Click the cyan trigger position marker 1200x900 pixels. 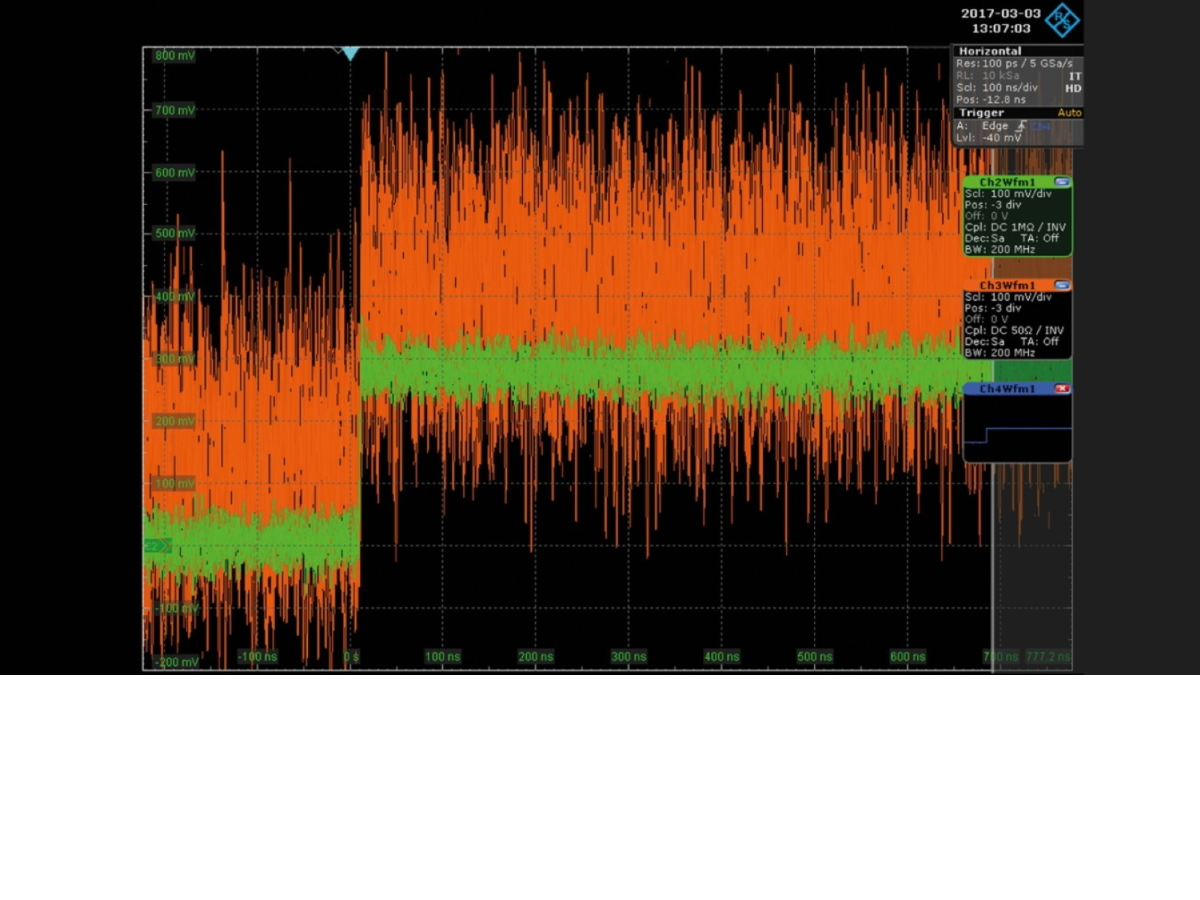click(x=349, y=53)
